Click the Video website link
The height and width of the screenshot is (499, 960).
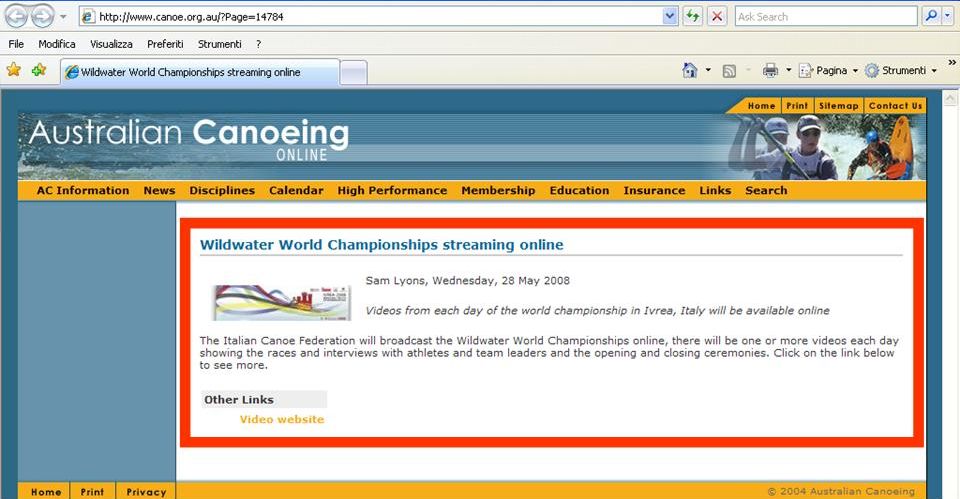[x=282, y=419]
